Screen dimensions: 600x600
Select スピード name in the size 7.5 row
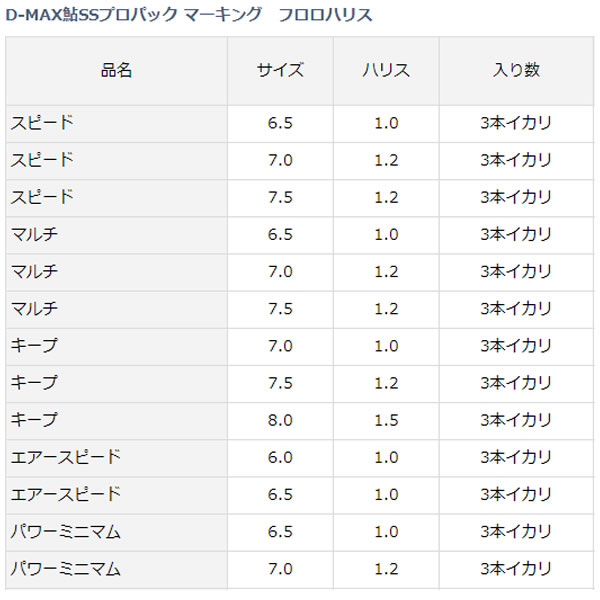pyautogui.click(x=42, y=197)
